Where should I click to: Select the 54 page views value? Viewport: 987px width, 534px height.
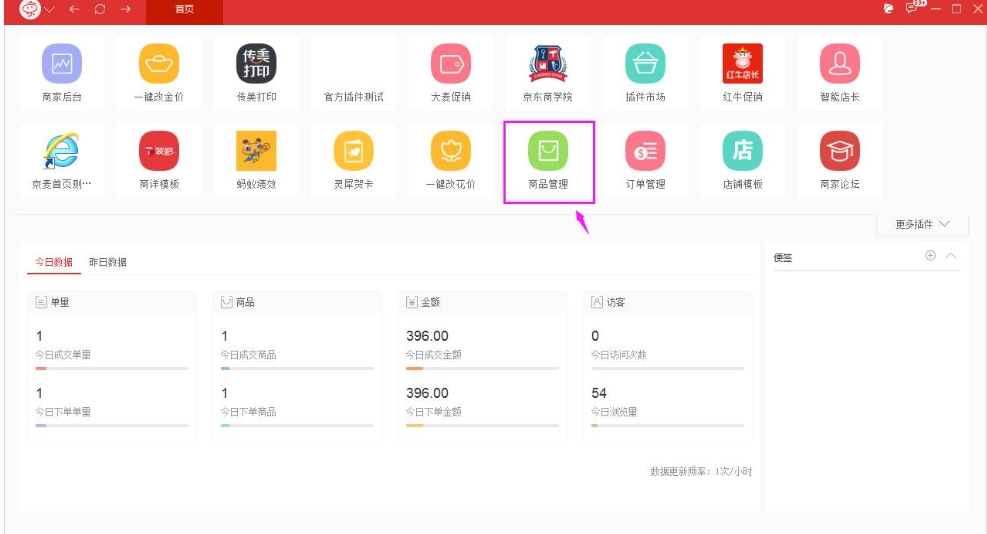(599, 393)
